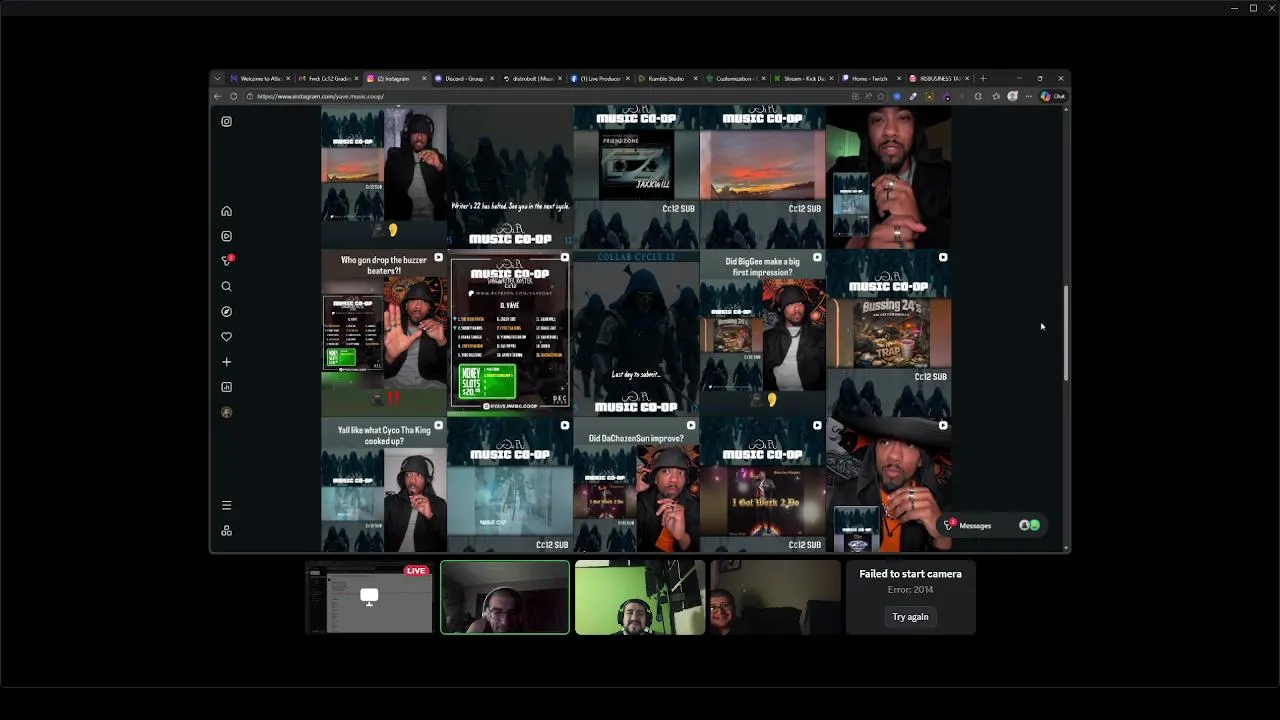Open the 'Who gon drop the buzzer beaters?!' reel
The height and width of the screenshot is (720, 1280).
pyautogui.click(x=384, y=332)
